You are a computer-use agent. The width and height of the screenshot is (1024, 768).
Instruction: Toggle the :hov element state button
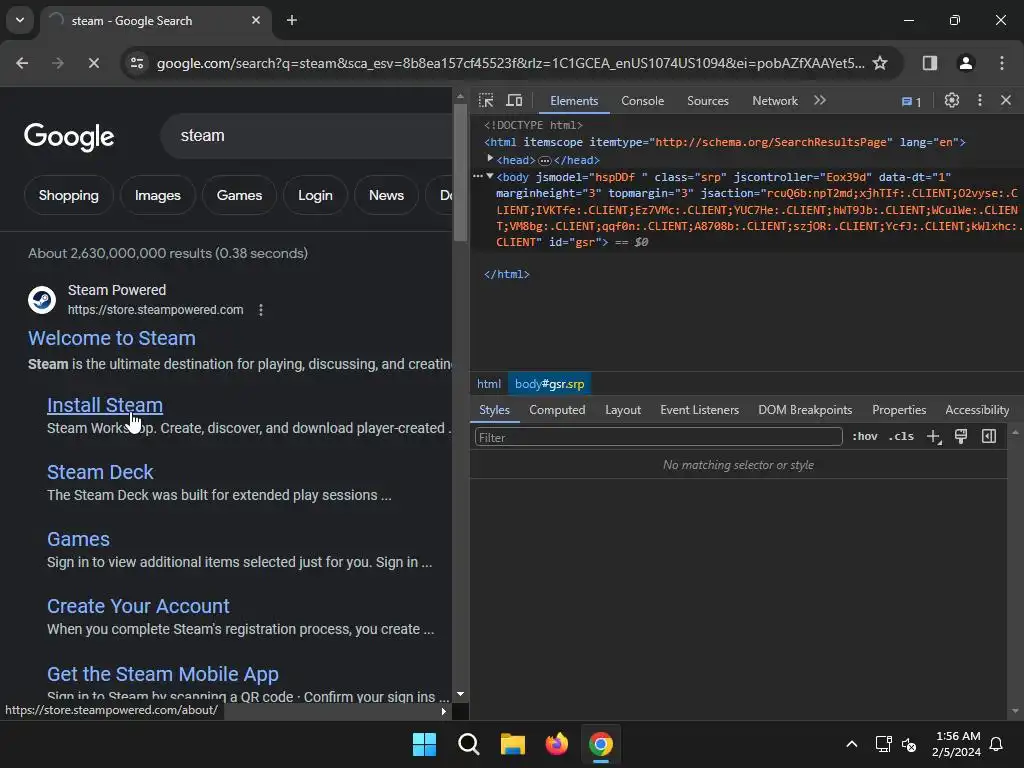865,436
